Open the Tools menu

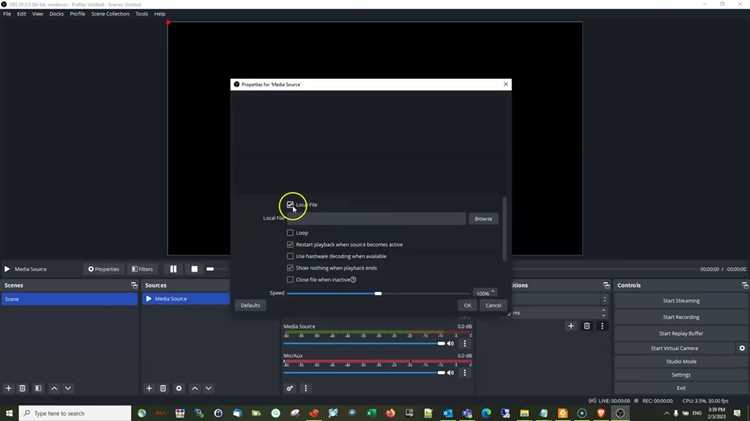point(142,14)
